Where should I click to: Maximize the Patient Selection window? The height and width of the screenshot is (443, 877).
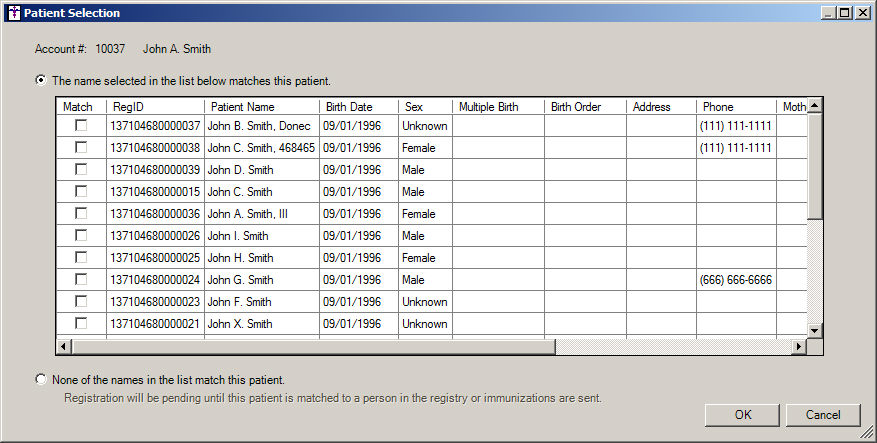click(x=846, y=13)
